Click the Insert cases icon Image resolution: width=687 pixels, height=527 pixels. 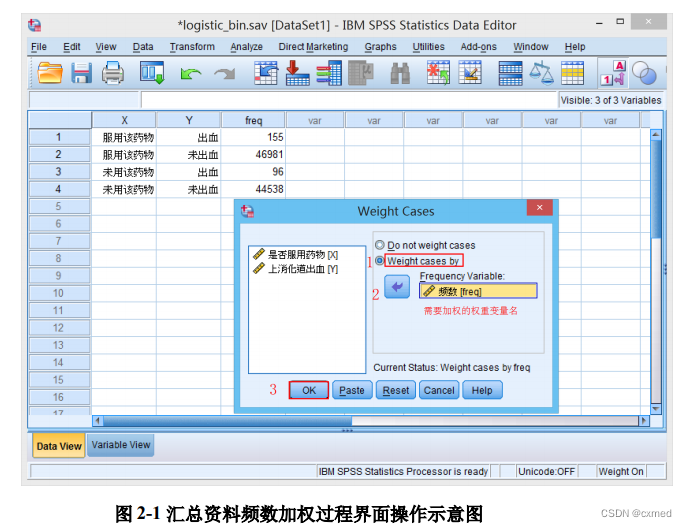[x=439, y=73]
